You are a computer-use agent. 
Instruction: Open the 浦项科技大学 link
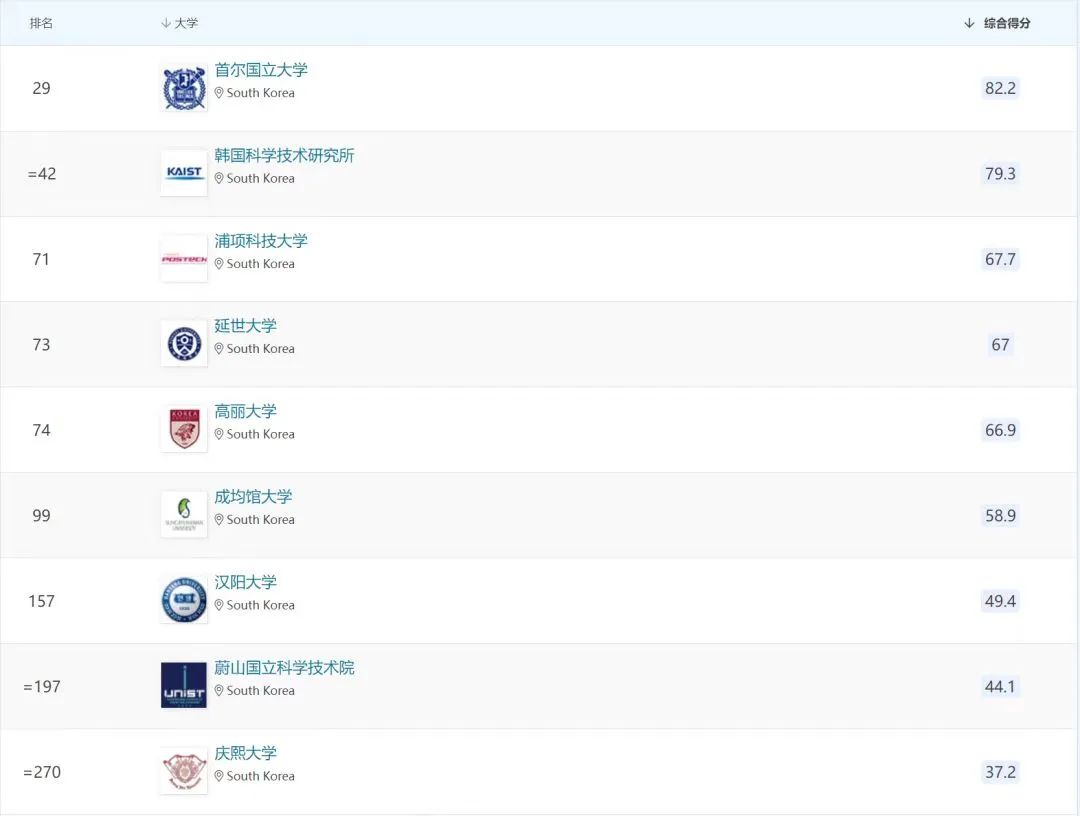261,241
